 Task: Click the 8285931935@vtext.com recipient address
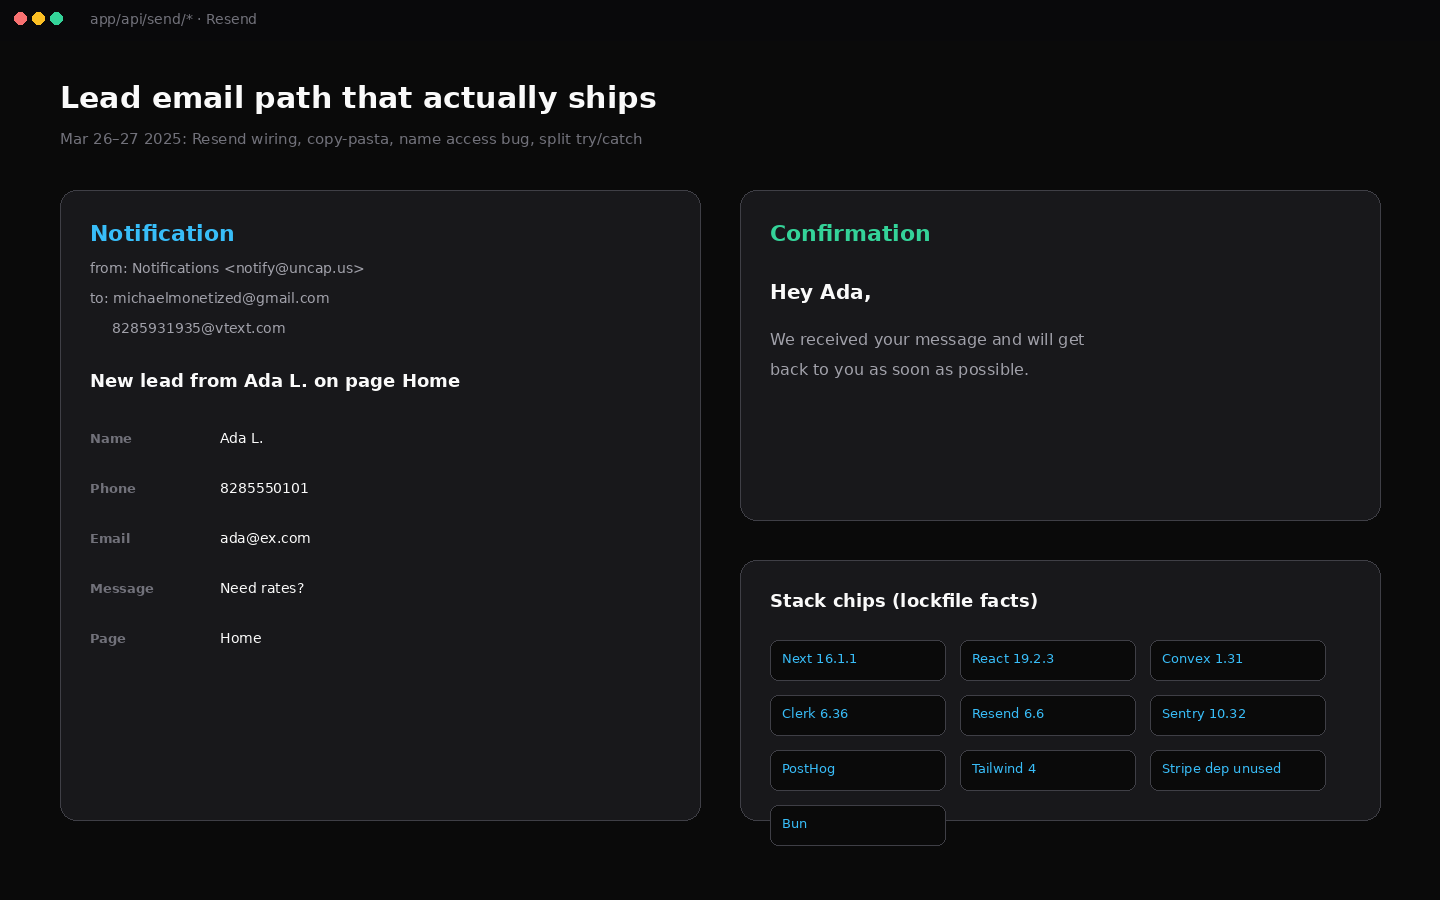(199, 328)
